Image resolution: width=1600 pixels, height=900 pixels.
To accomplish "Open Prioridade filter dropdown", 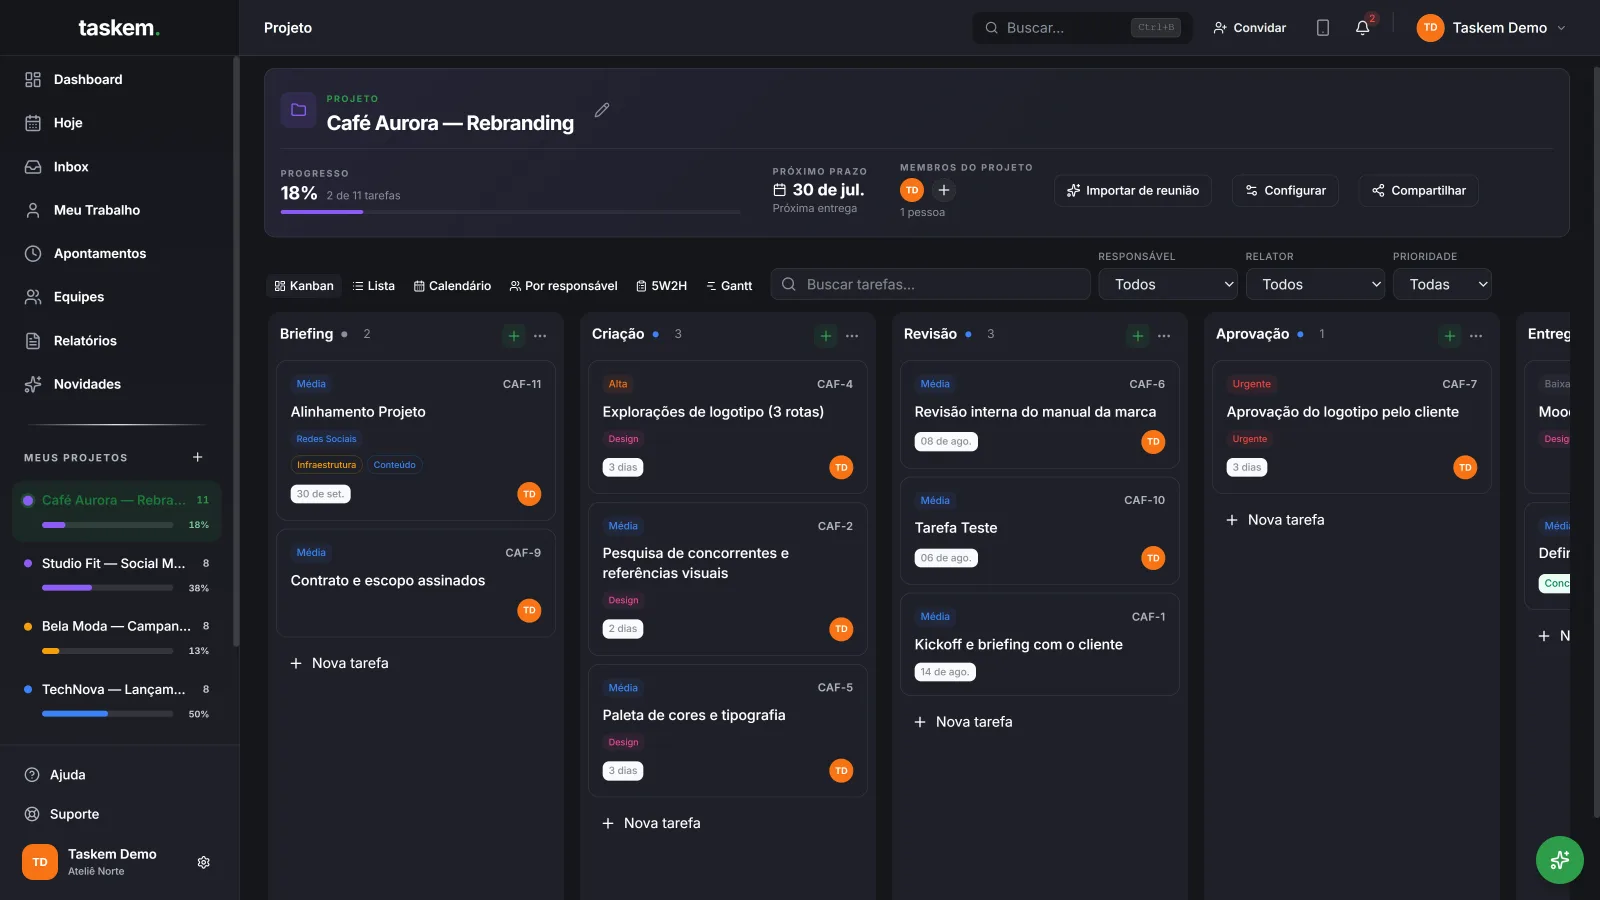I will click(1442, 285).
